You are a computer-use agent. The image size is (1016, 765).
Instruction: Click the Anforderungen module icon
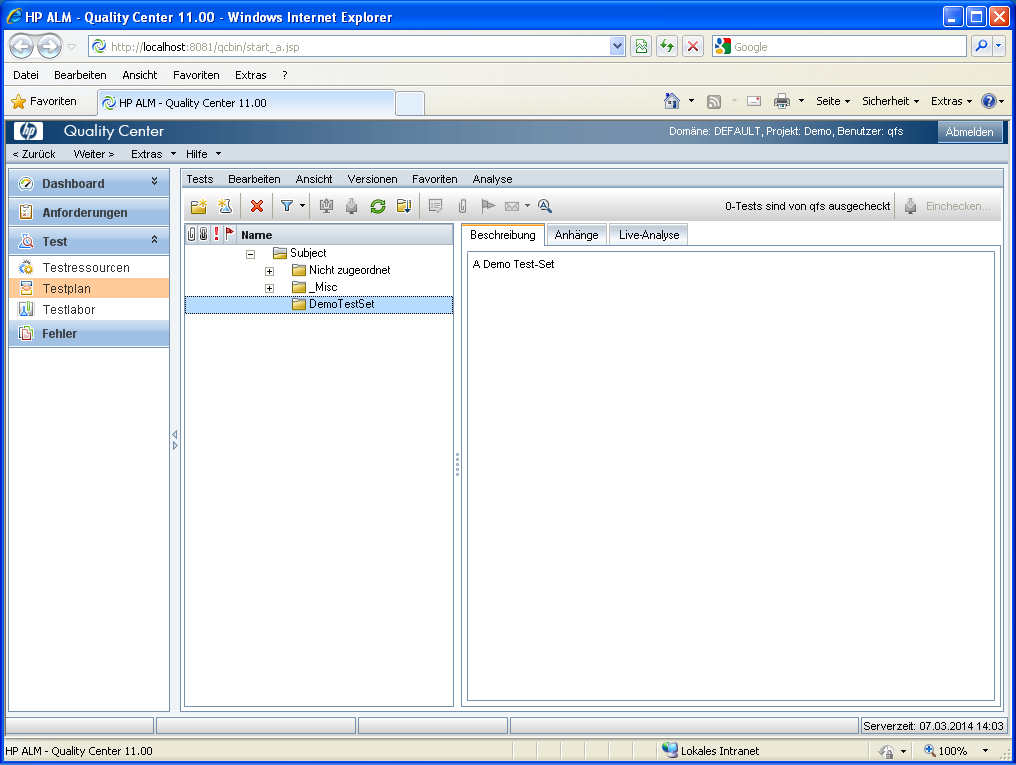click(26, 212)
